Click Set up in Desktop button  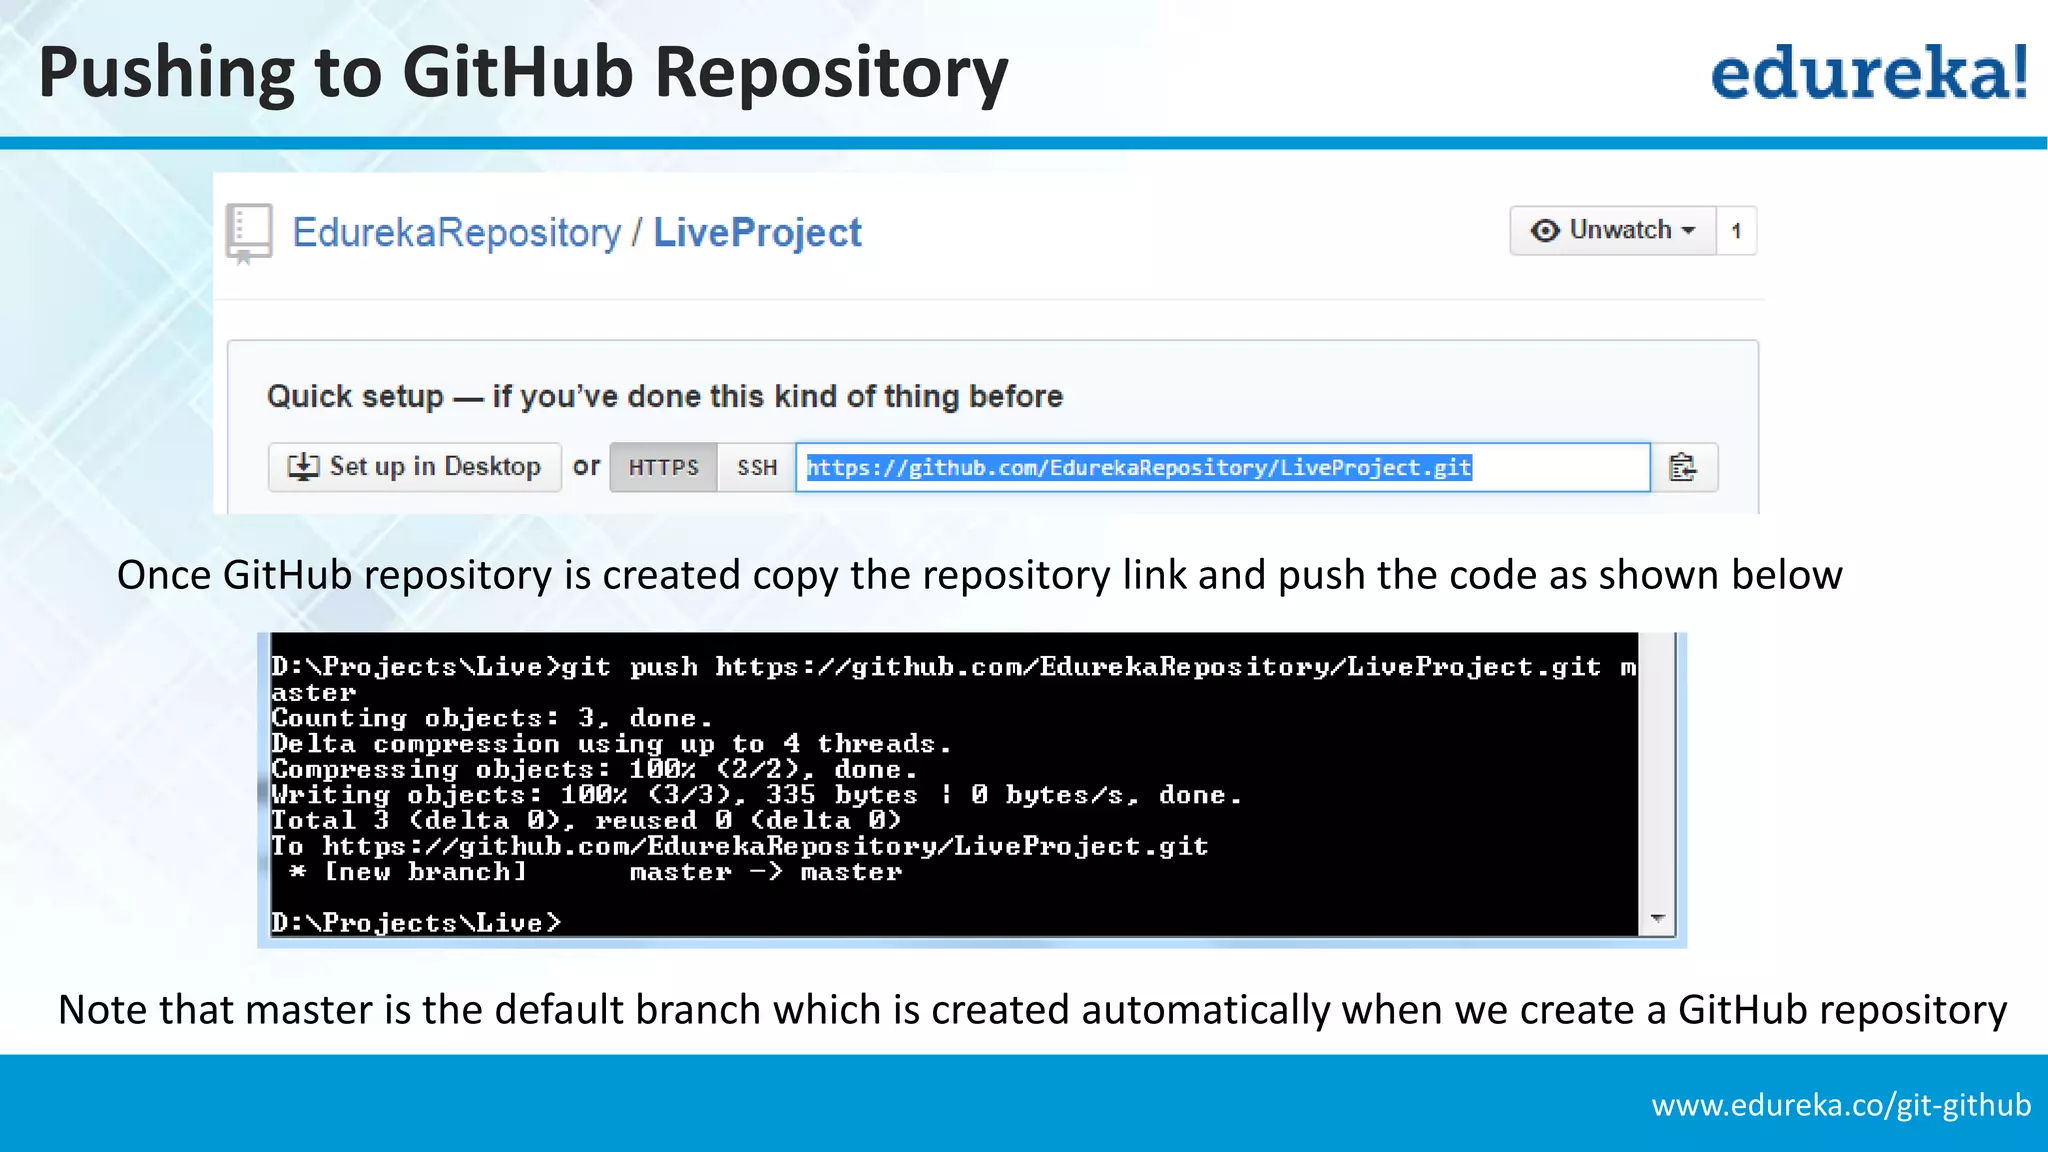[414, 467]
